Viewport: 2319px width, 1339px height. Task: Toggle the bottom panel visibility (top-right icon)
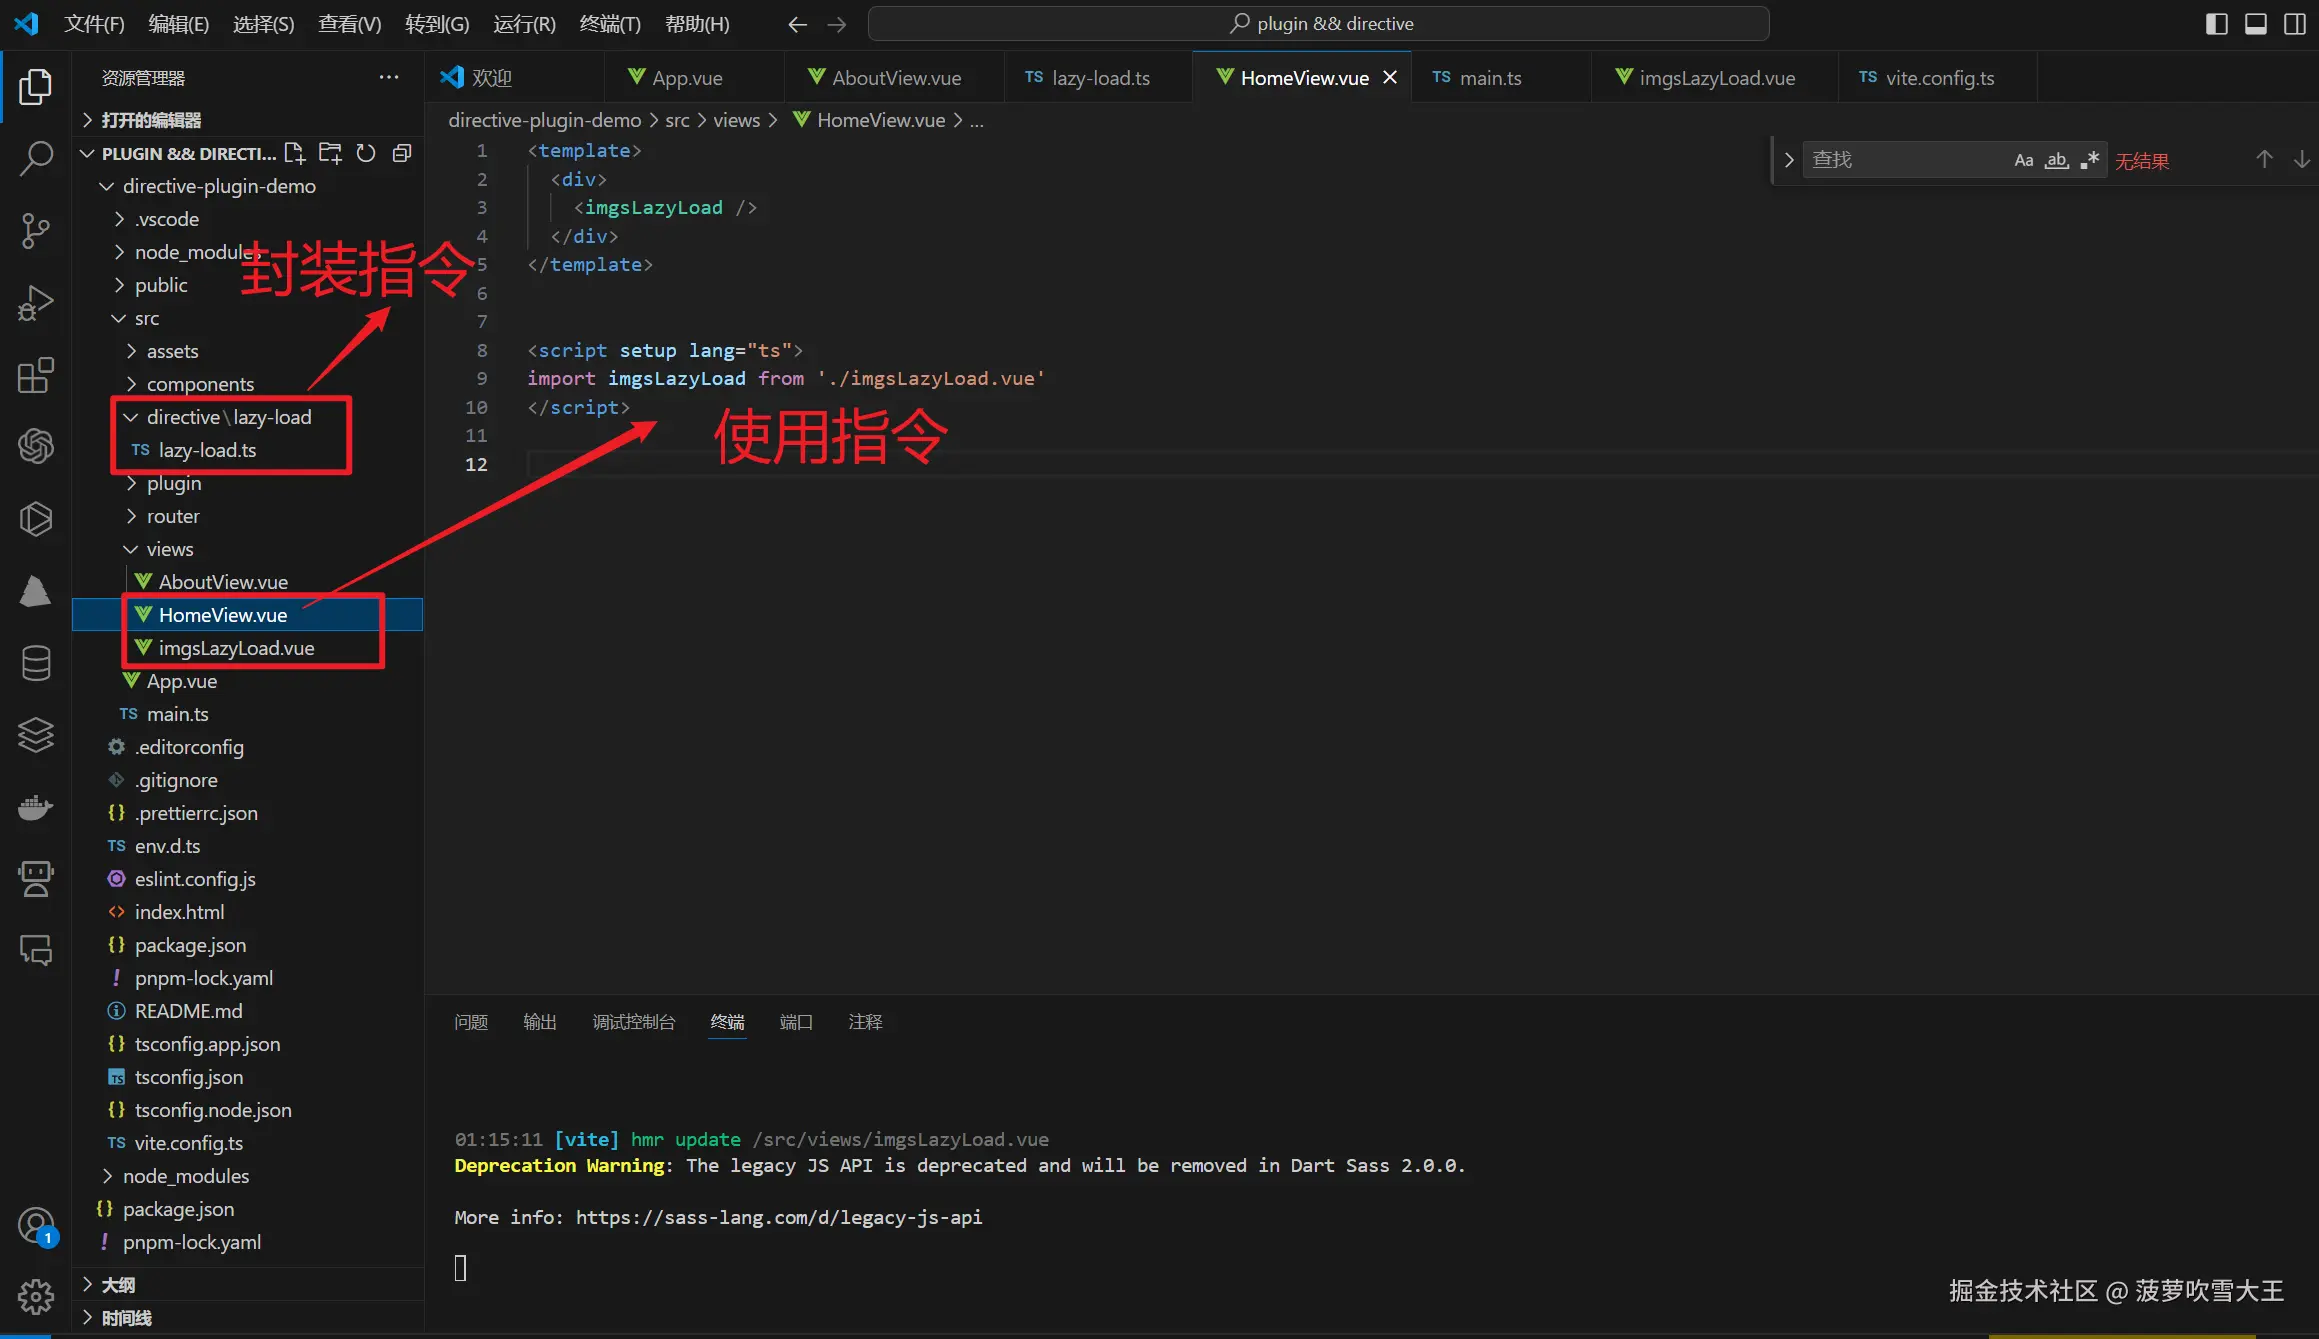coord(2256,23)
